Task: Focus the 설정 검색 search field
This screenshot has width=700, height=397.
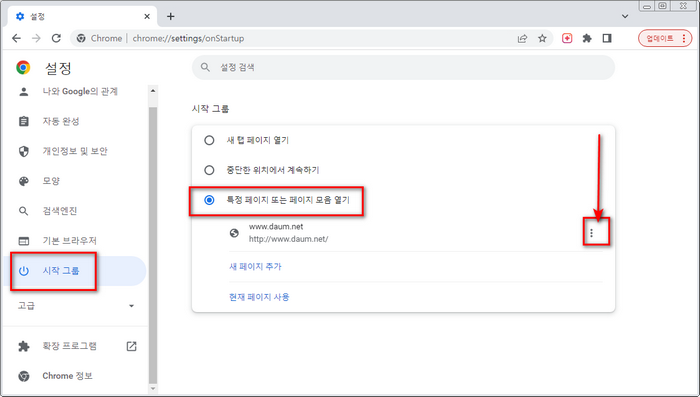Action: (403, 67)
